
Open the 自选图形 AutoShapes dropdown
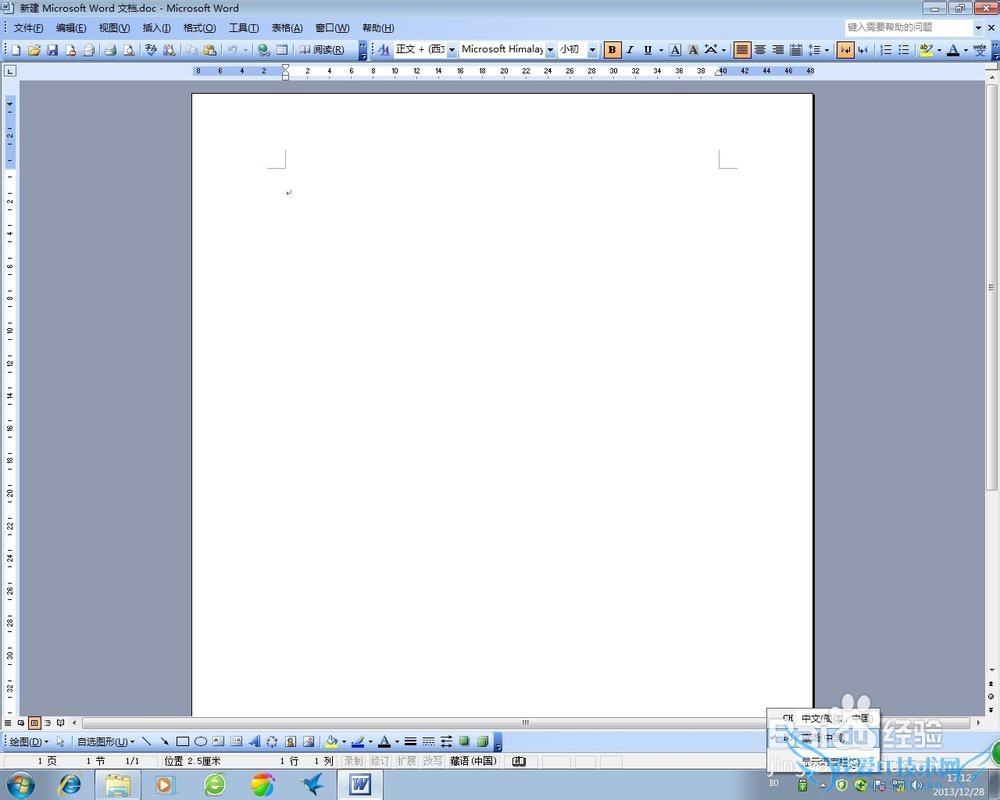pyautogui.click(x=106, y=741)
